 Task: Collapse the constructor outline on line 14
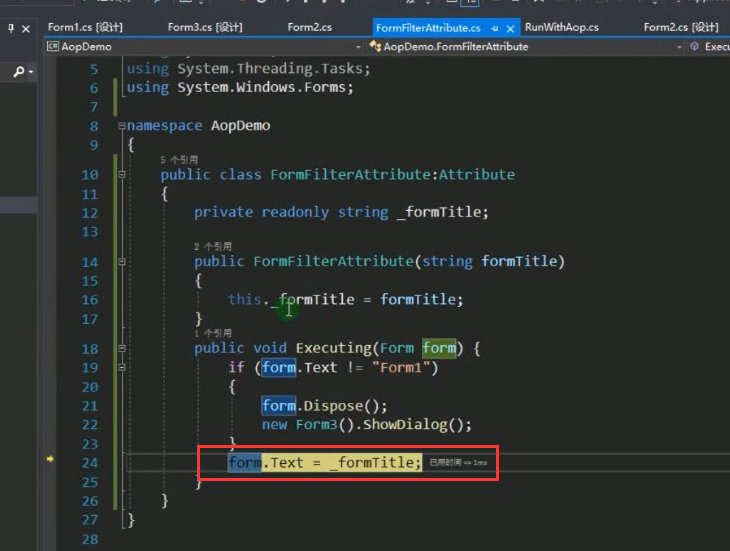[122, 262]
